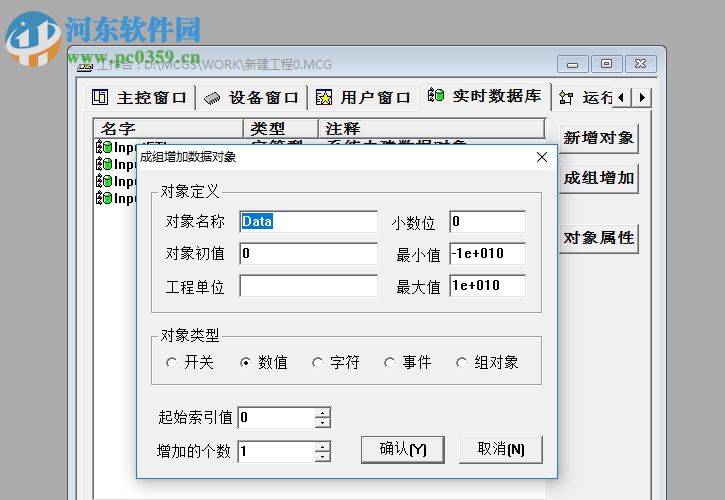The image size is (725, 500).
Task: Click the 用户窗口 star icon
Action: click(324, 97)
